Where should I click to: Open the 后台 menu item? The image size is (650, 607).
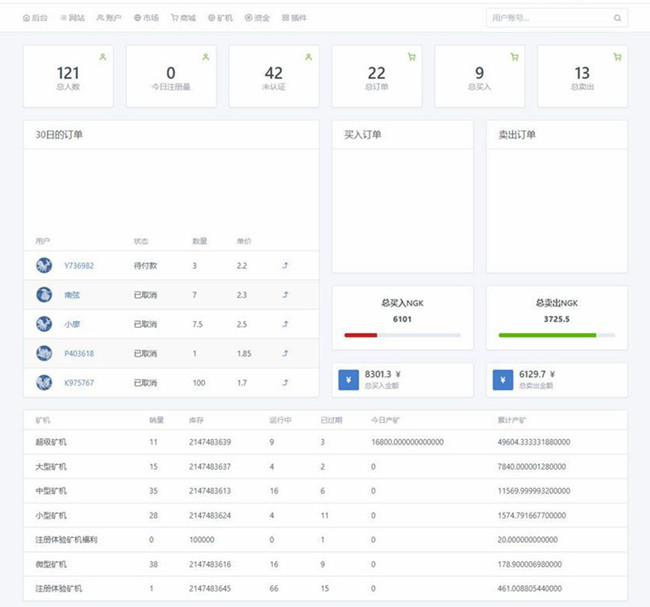tap(35, 18)
